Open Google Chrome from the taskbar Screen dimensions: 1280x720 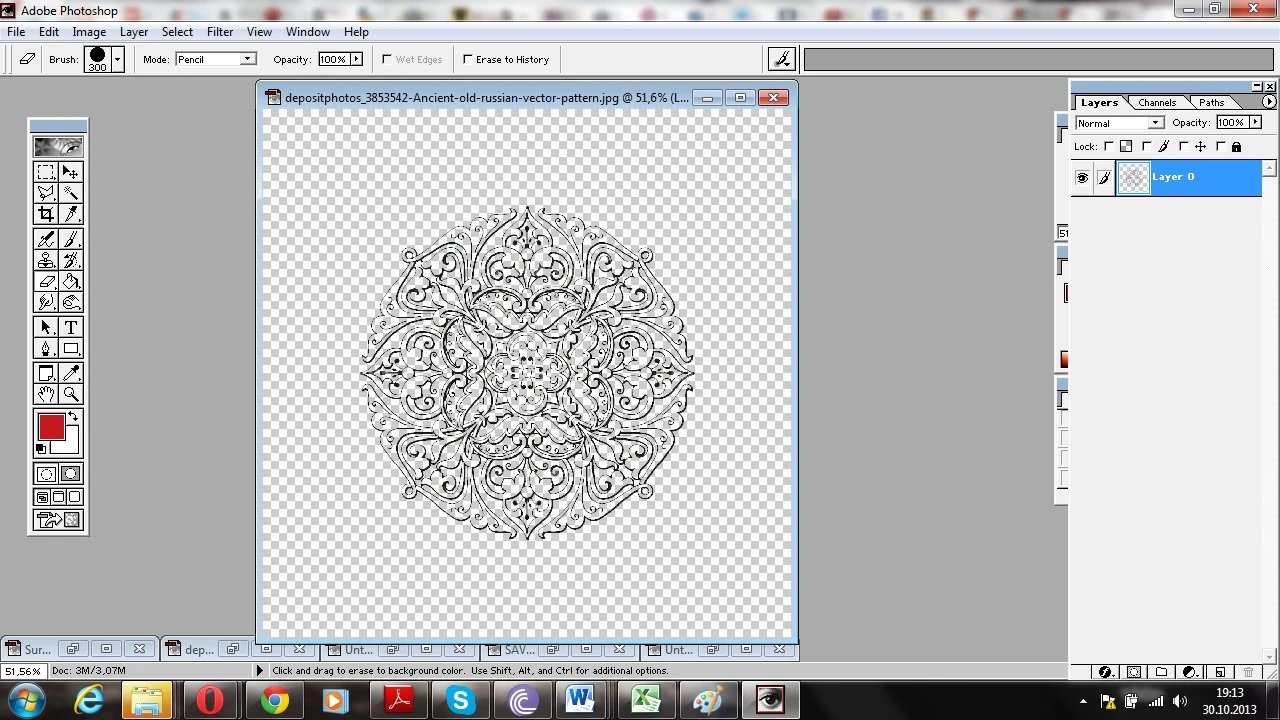[274, 700]
